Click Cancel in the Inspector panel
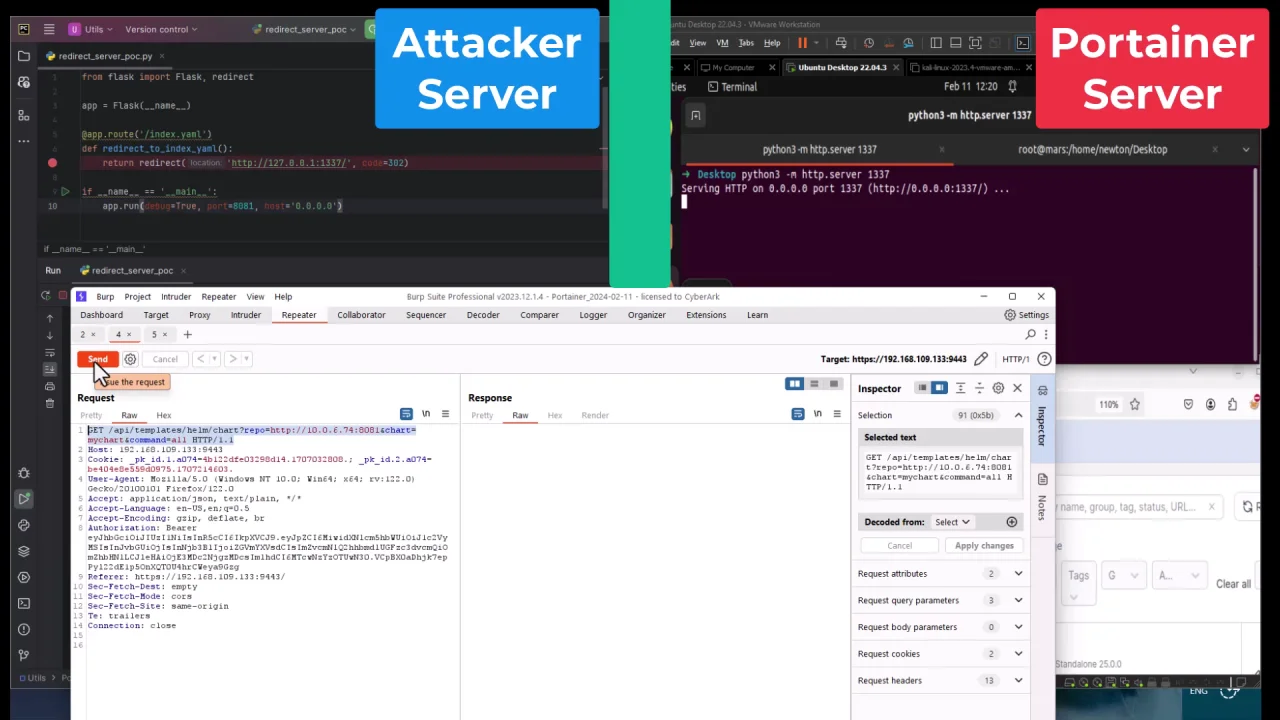 coord(900,546)
